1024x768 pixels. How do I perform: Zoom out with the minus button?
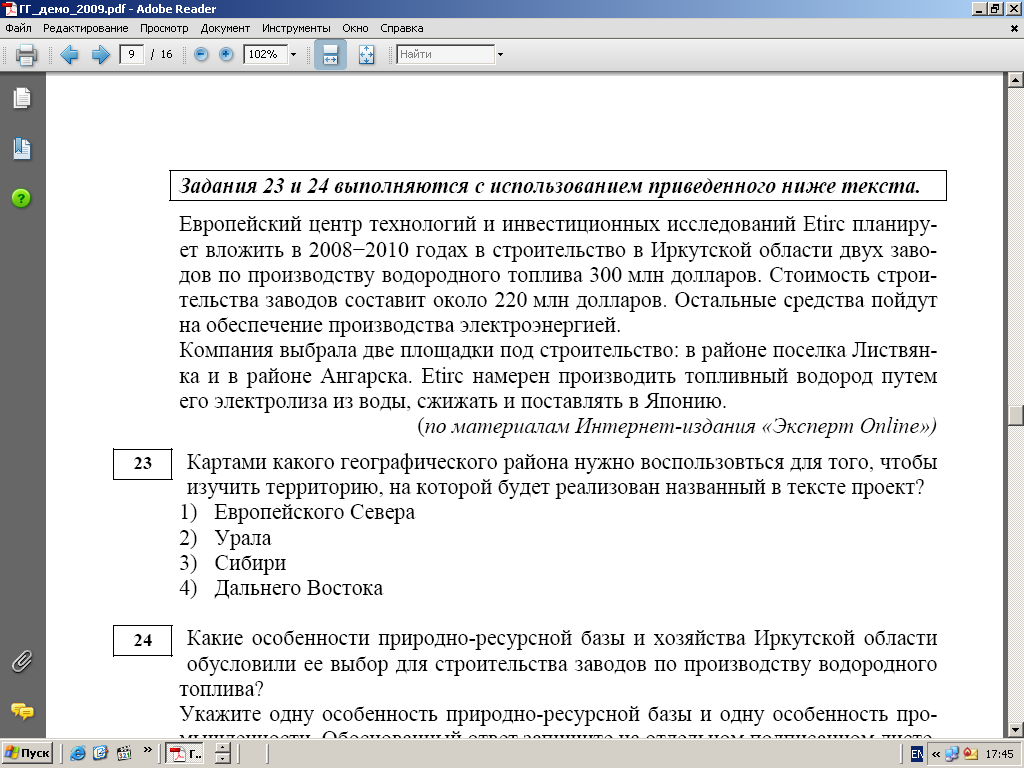tap(201, 54)
